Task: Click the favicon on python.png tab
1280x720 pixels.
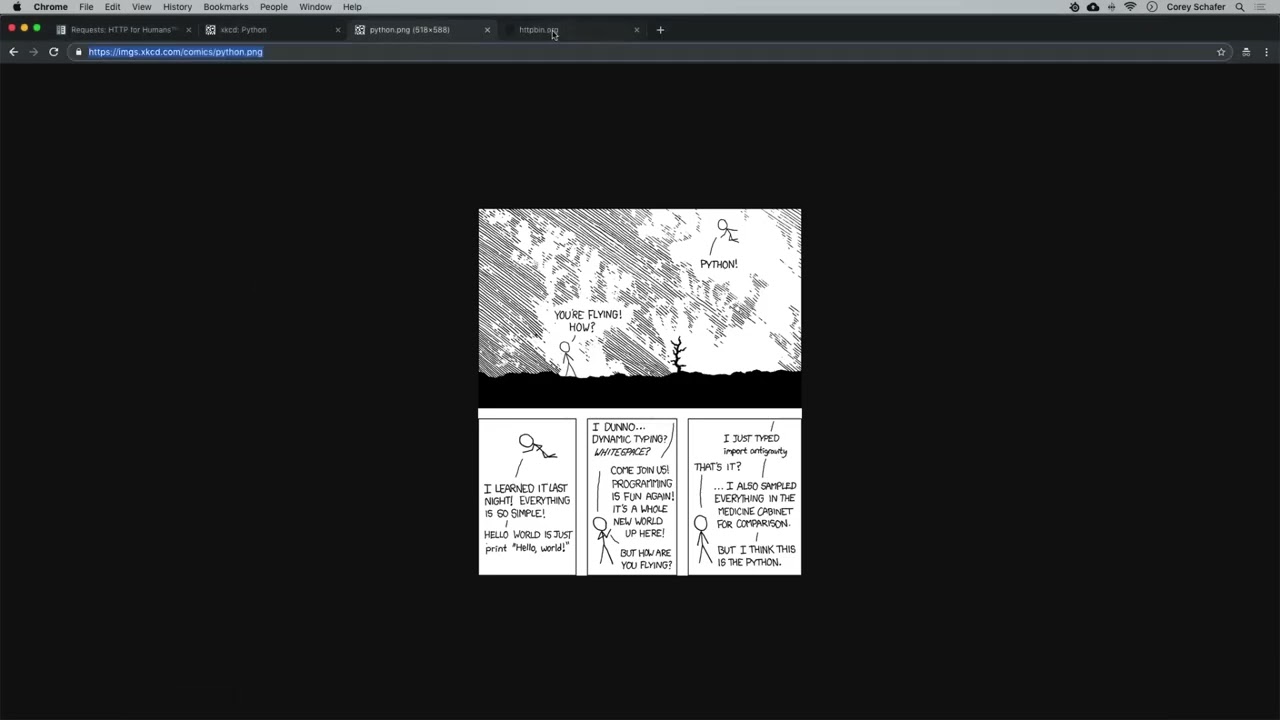Action: (360, 30)
